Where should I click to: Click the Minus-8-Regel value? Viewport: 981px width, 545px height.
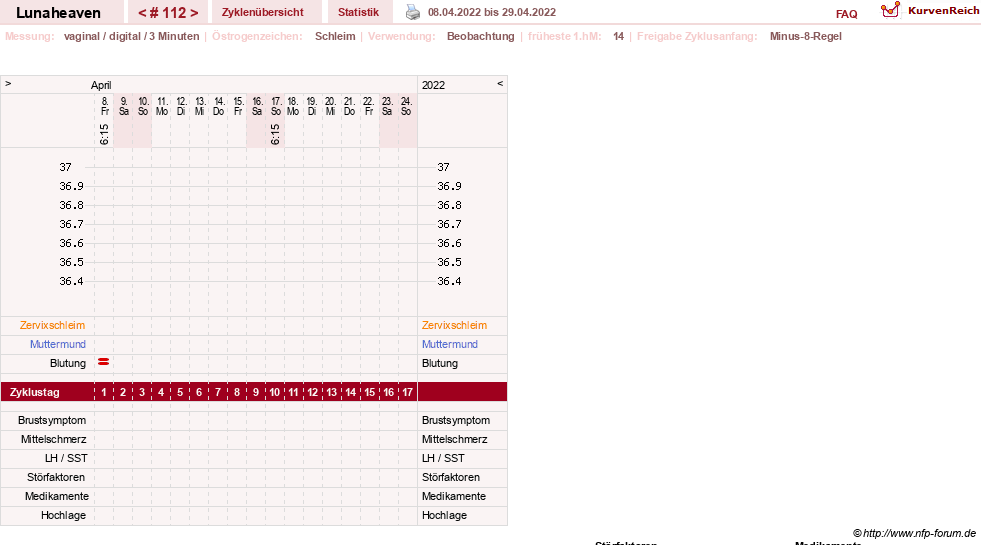pyautogui.click(x=806, y=36)
